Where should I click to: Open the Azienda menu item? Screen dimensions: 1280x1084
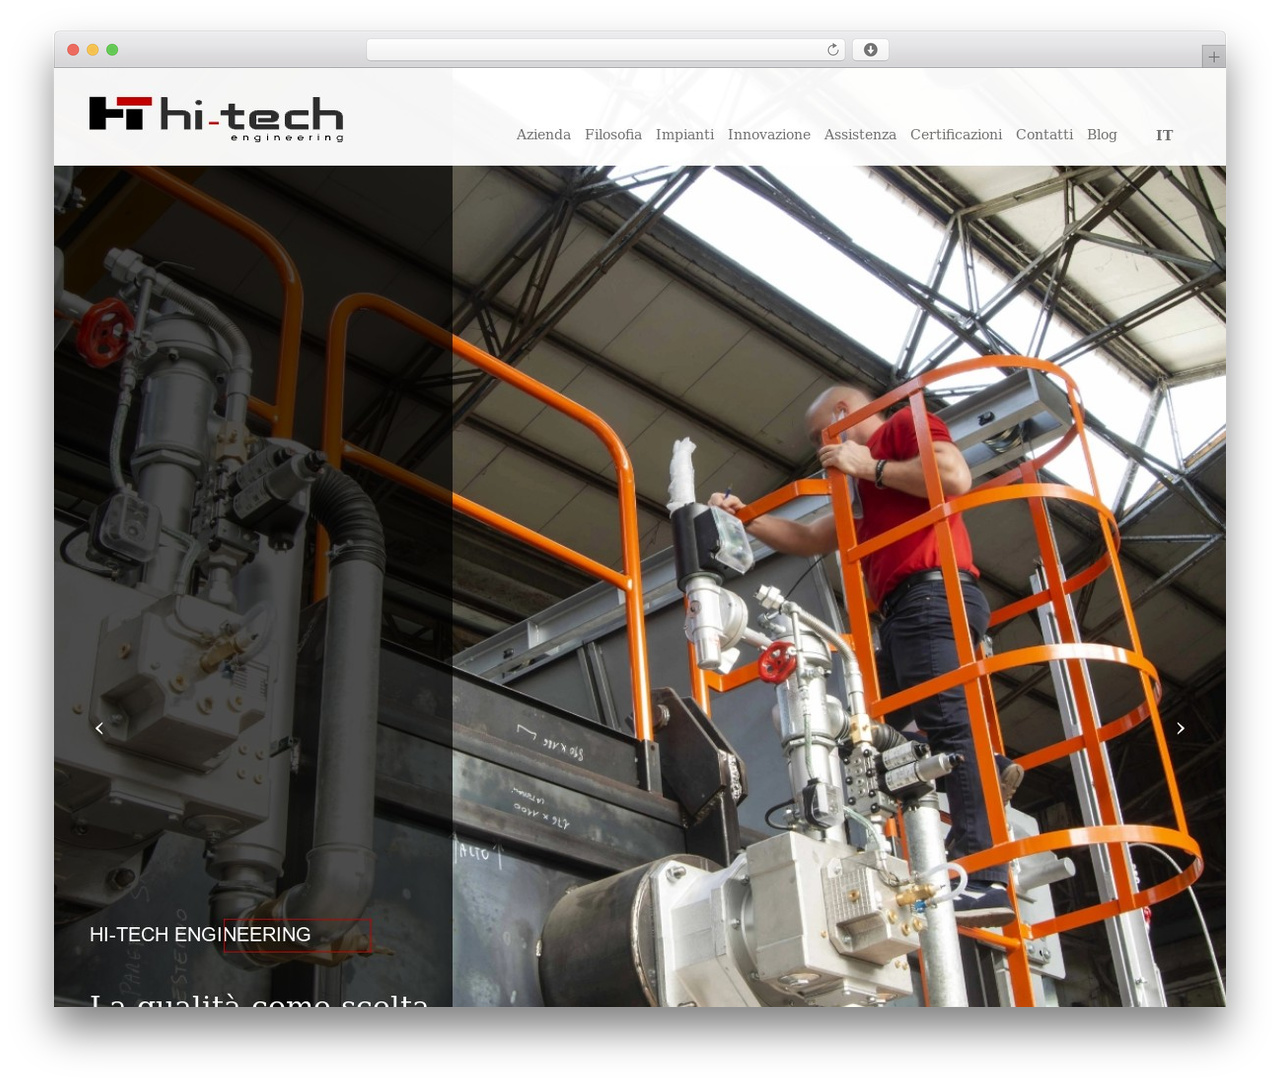click(x=543, y=135)
